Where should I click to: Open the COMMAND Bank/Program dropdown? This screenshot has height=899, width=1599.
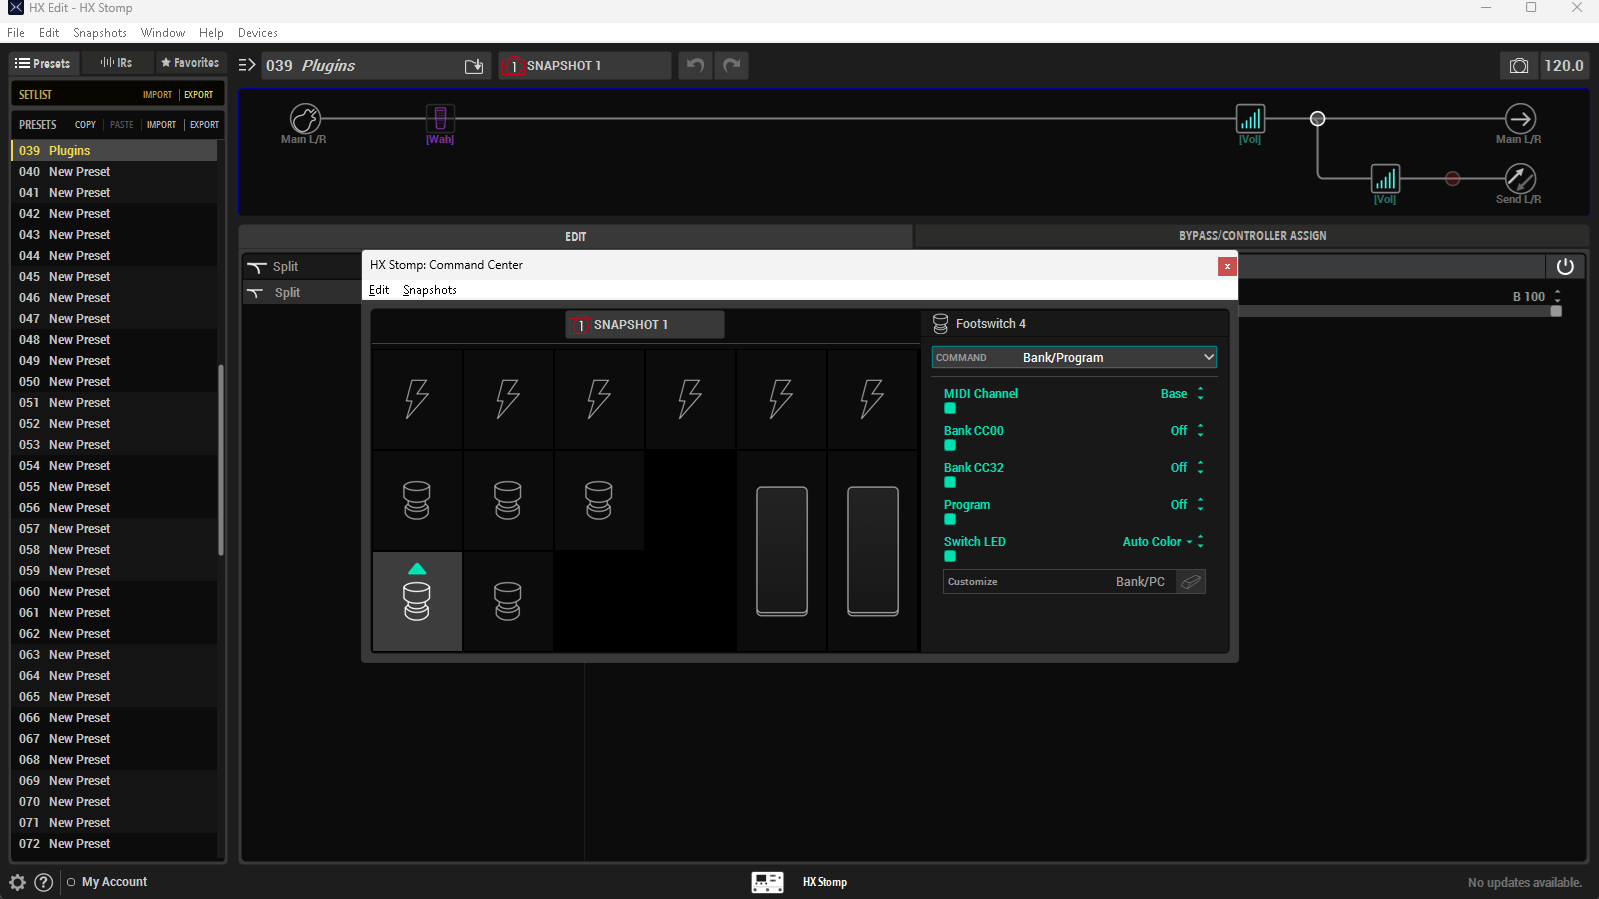1074,358
